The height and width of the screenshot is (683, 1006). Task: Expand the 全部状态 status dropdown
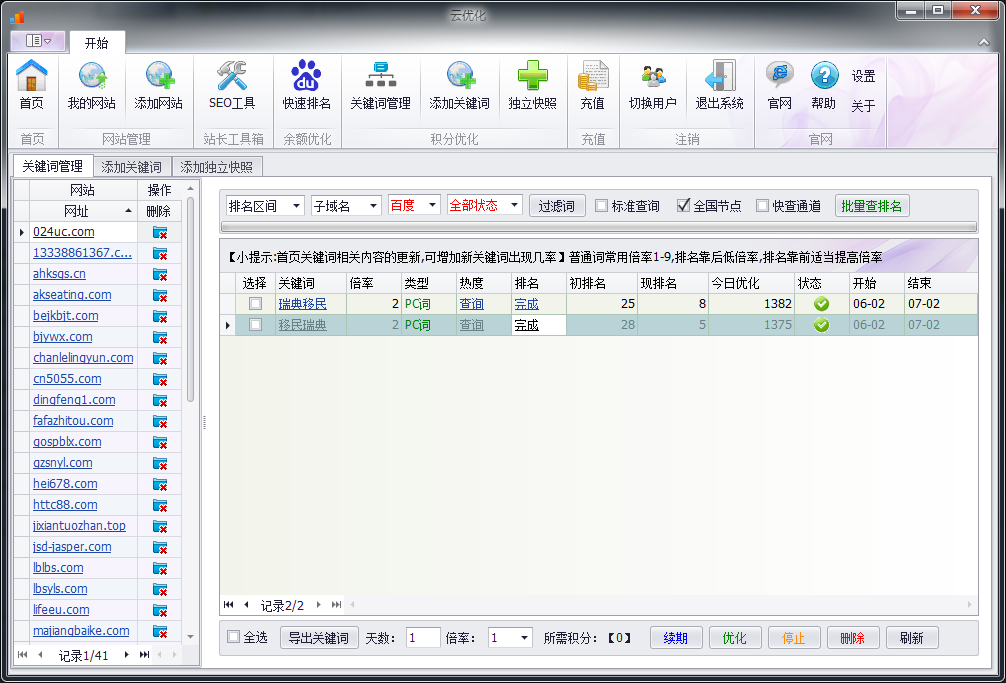pyautogui.click(x=485, y=205)
